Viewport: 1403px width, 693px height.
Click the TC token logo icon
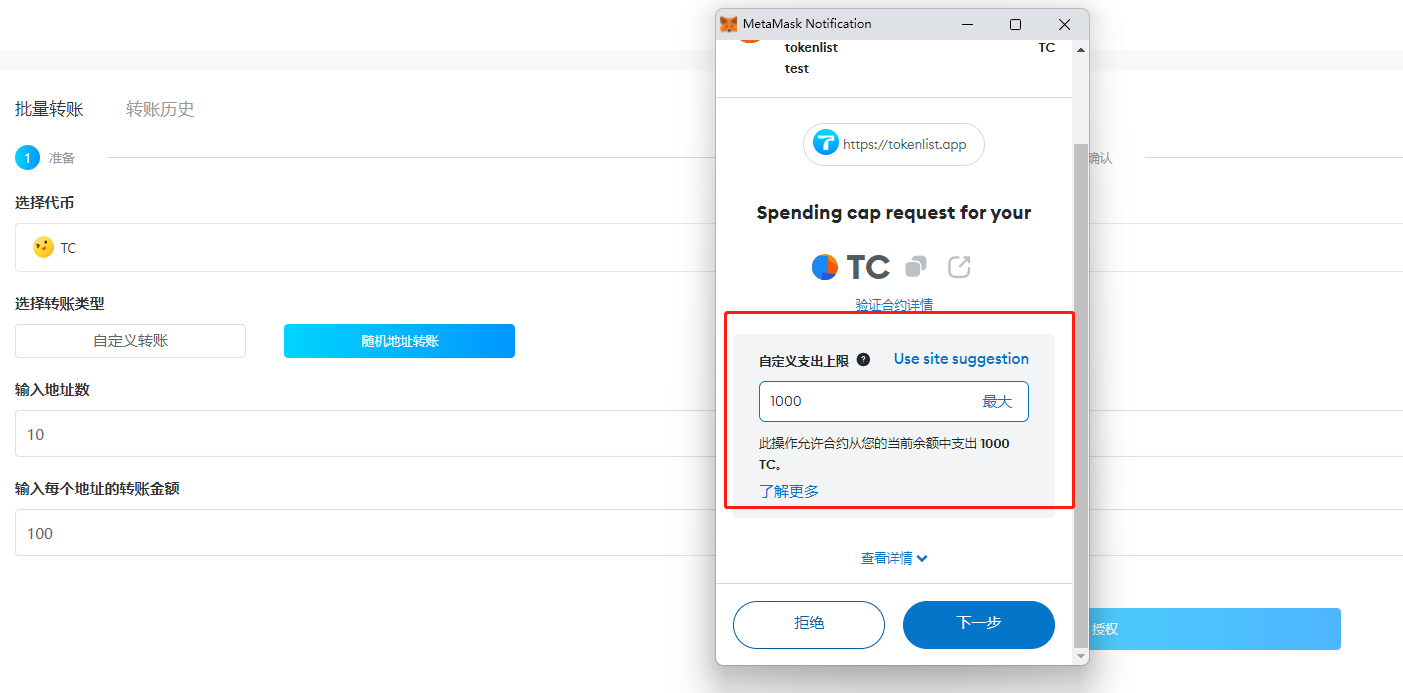(x=825, y=267)
